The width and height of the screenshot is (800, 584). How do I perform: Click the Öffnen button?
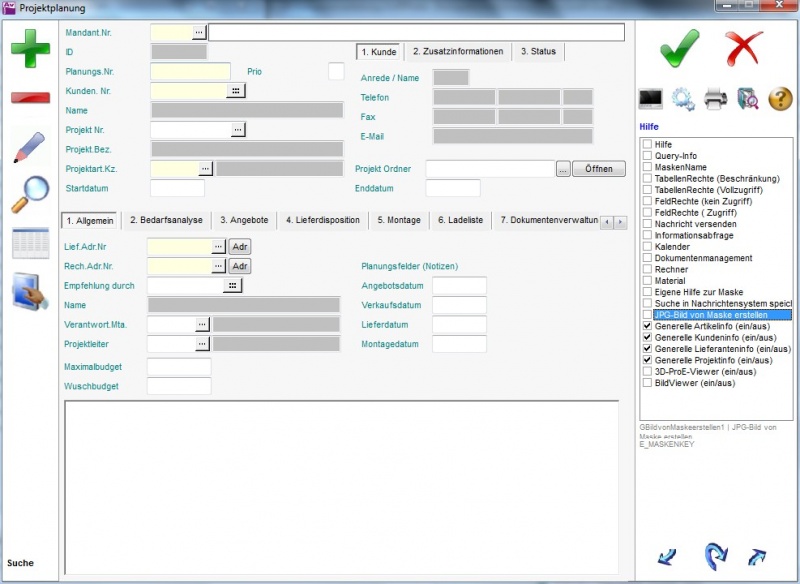pos(598,169)
